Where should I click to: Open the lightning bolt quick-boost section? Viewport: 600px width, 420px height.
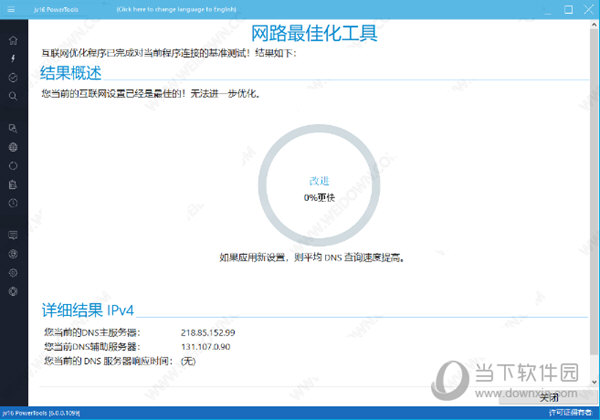pyautogui.click(x=13, y=59)
